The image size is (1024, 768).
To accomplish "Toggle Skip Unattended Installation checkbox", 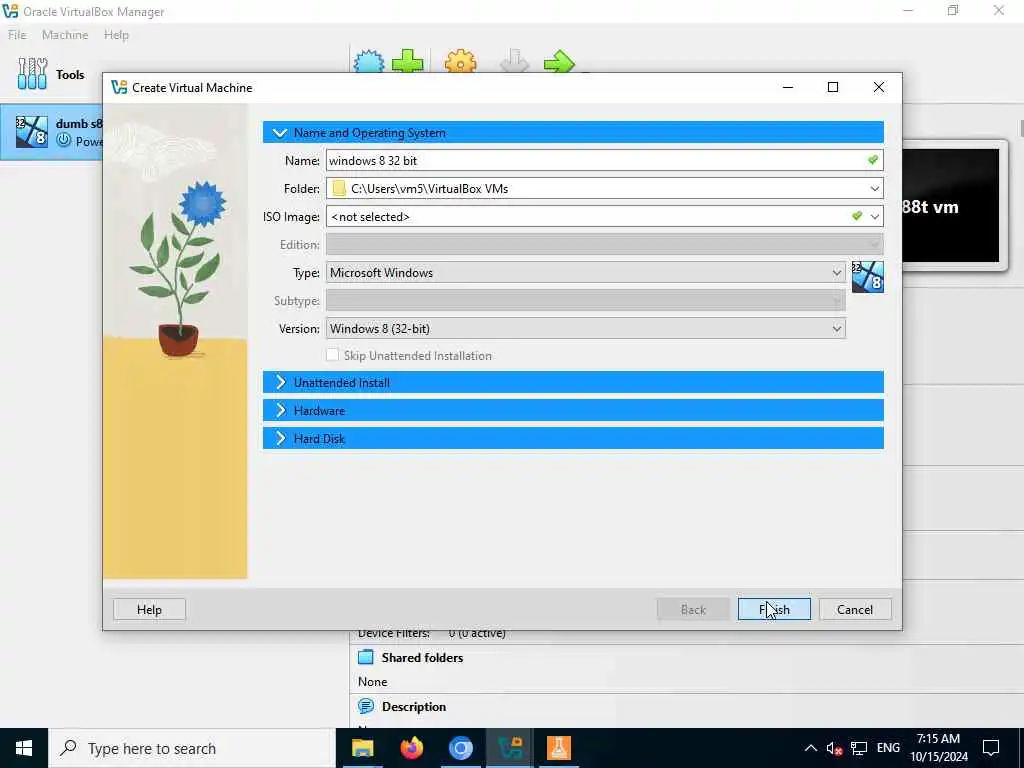I will point(332,355).
